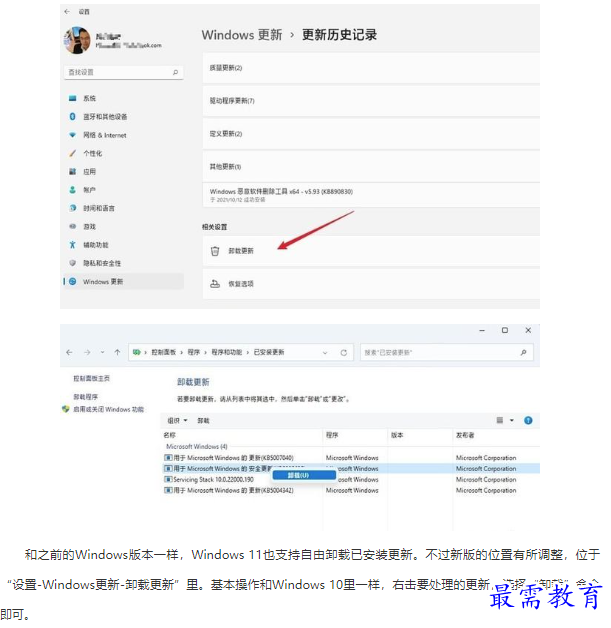Click the search magnifier in Control Panel
Screen dimensions: 611x628
coord(523,352)
